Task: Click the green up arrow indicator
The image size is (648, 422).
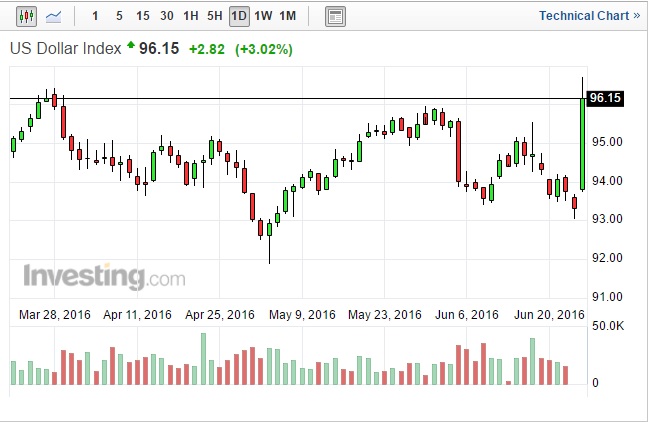Action: click(131, 45)
